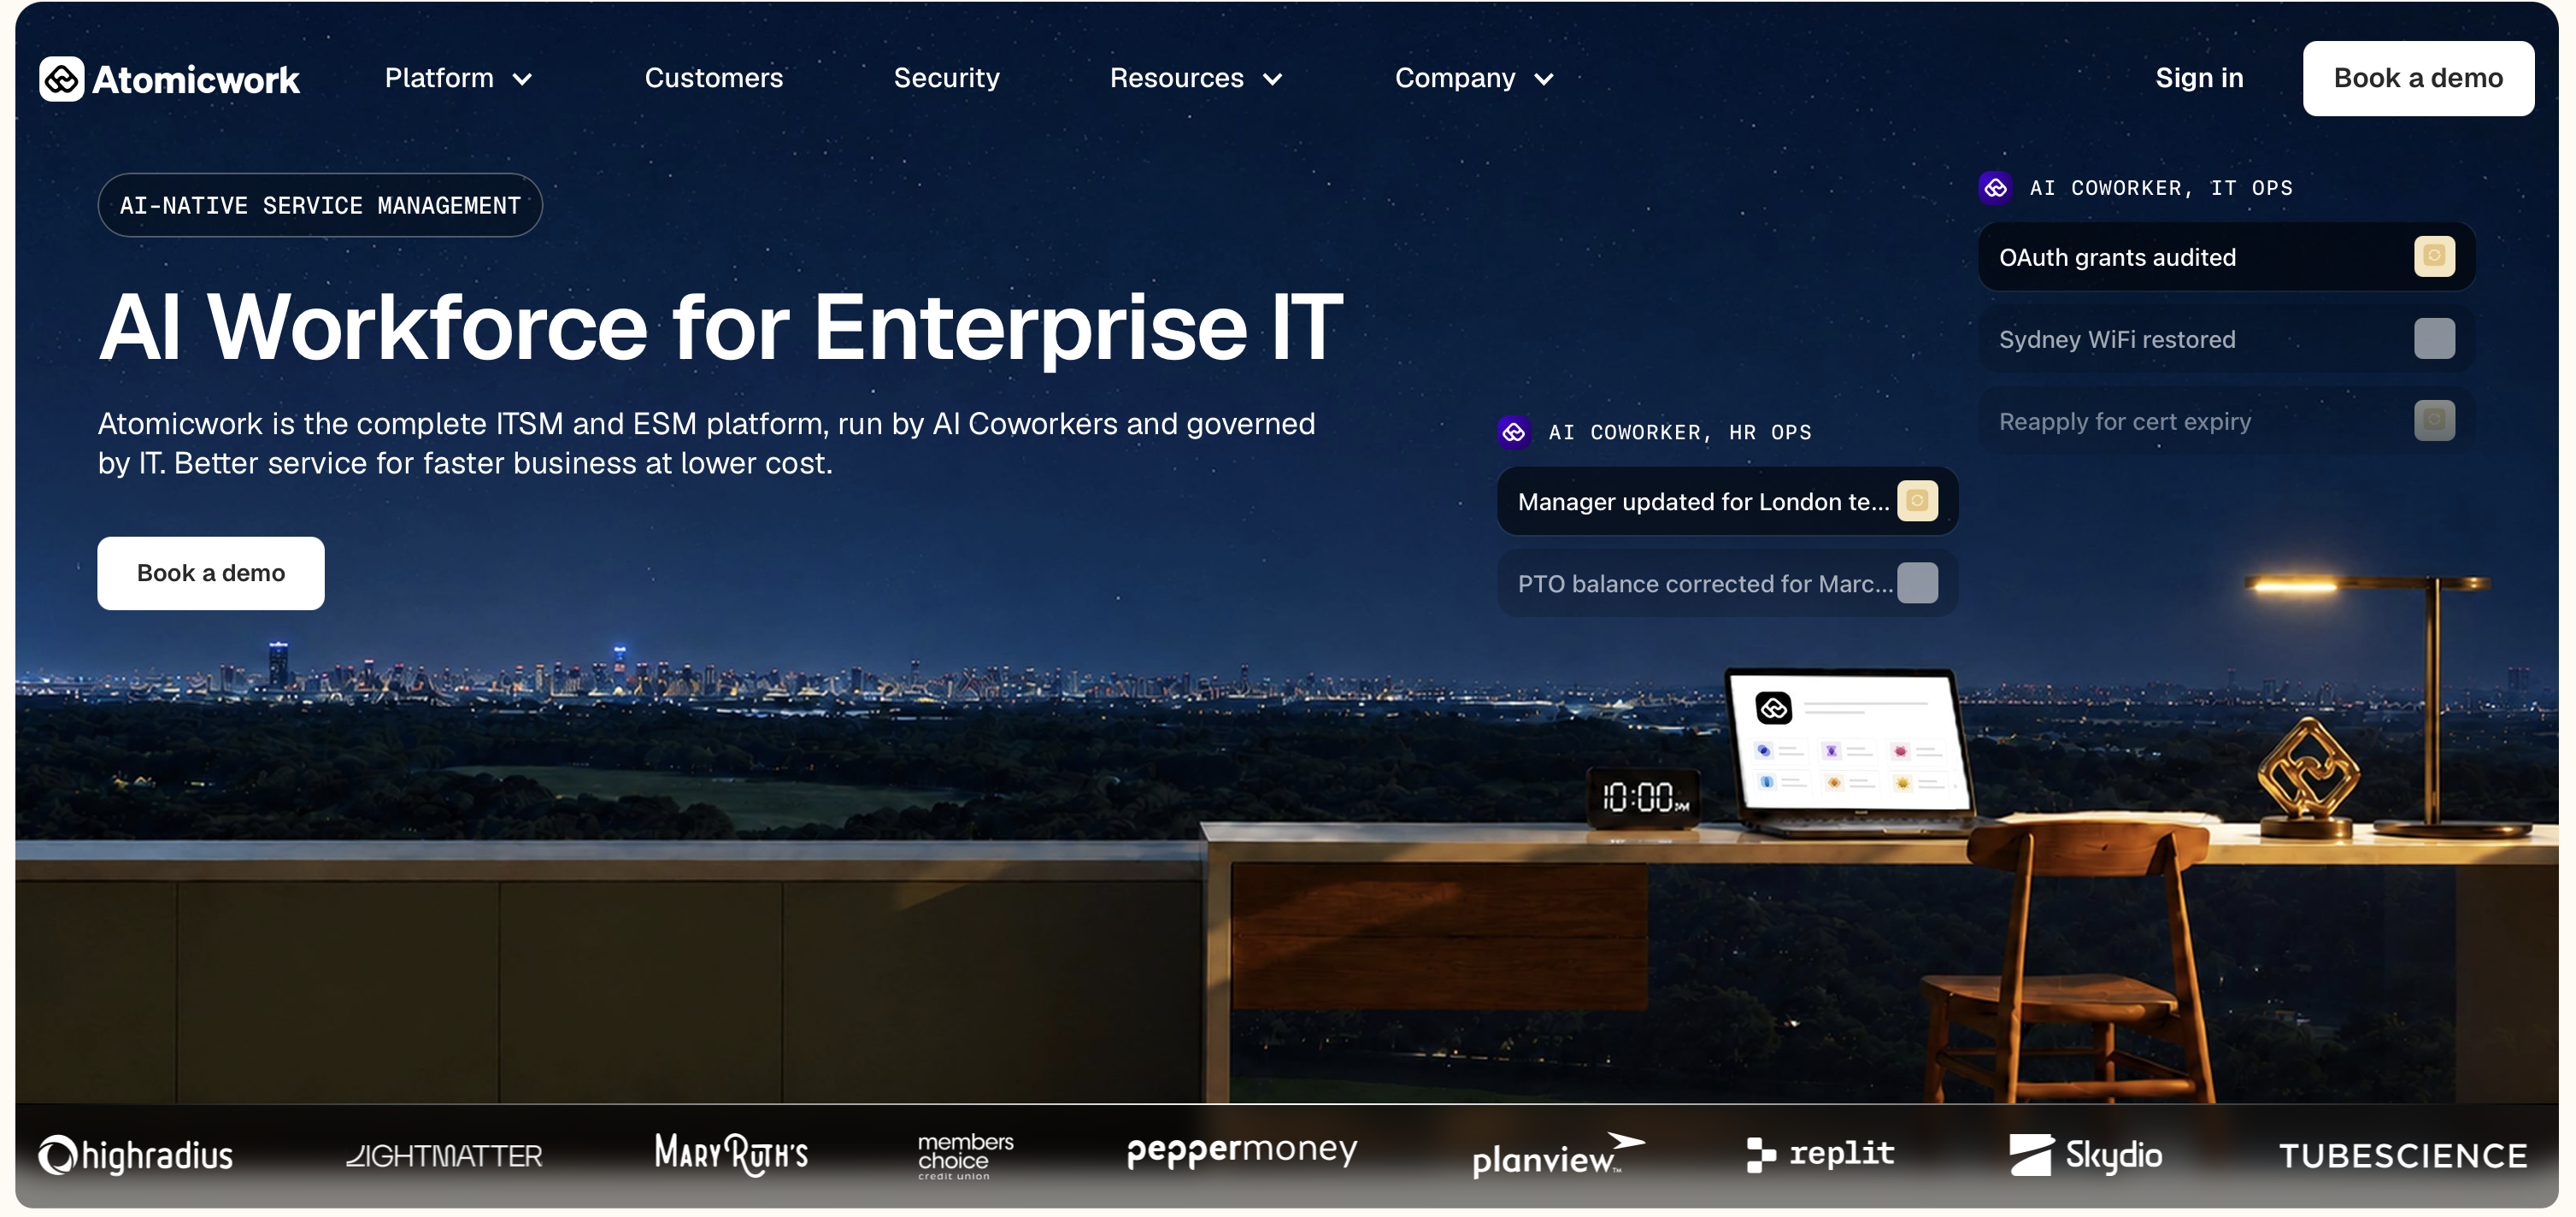The image size is (2576, 1217).
Task: Click the Lightmatter customer logo
Action: [x=444, y=1156]
